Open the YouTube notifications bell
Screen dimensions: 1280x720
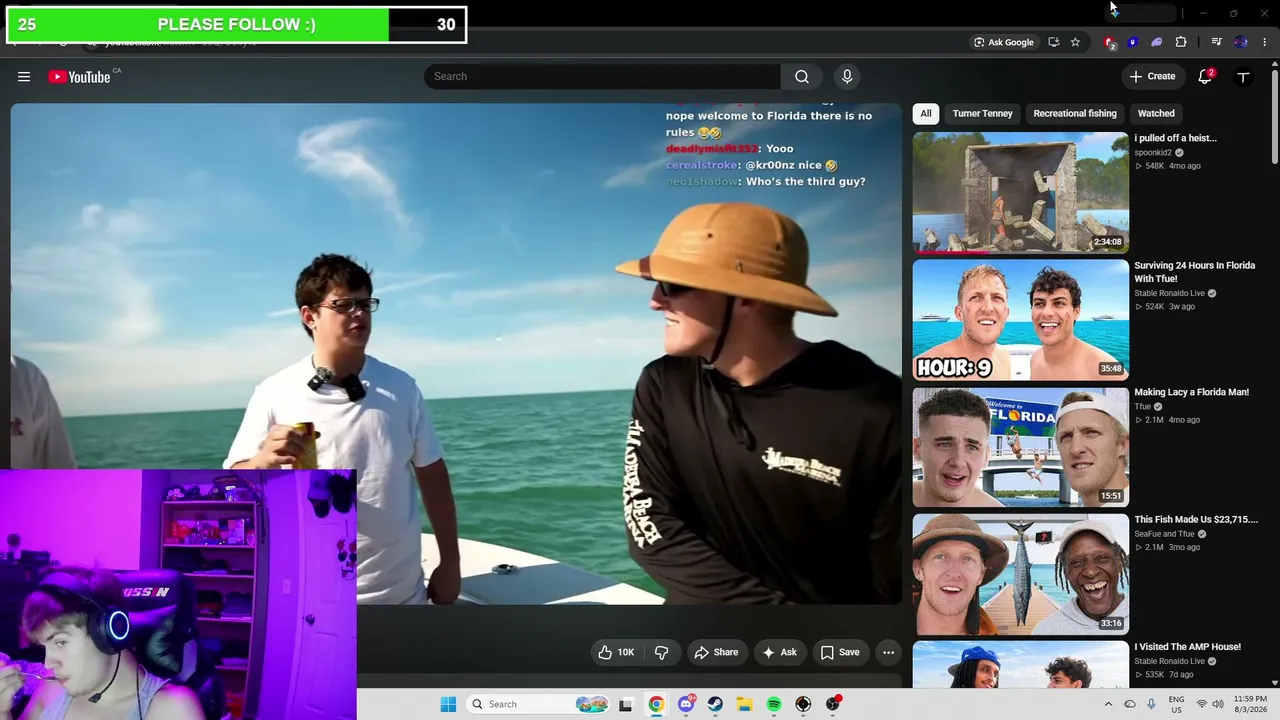1205,77
